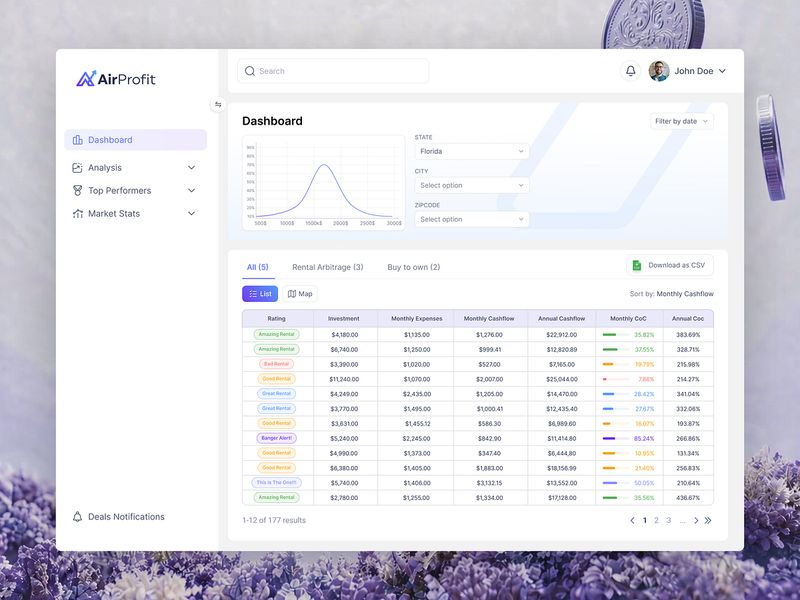
Task: Click the $3,132.15 monthly cashflow cell
Action: (x=489, y=483)
